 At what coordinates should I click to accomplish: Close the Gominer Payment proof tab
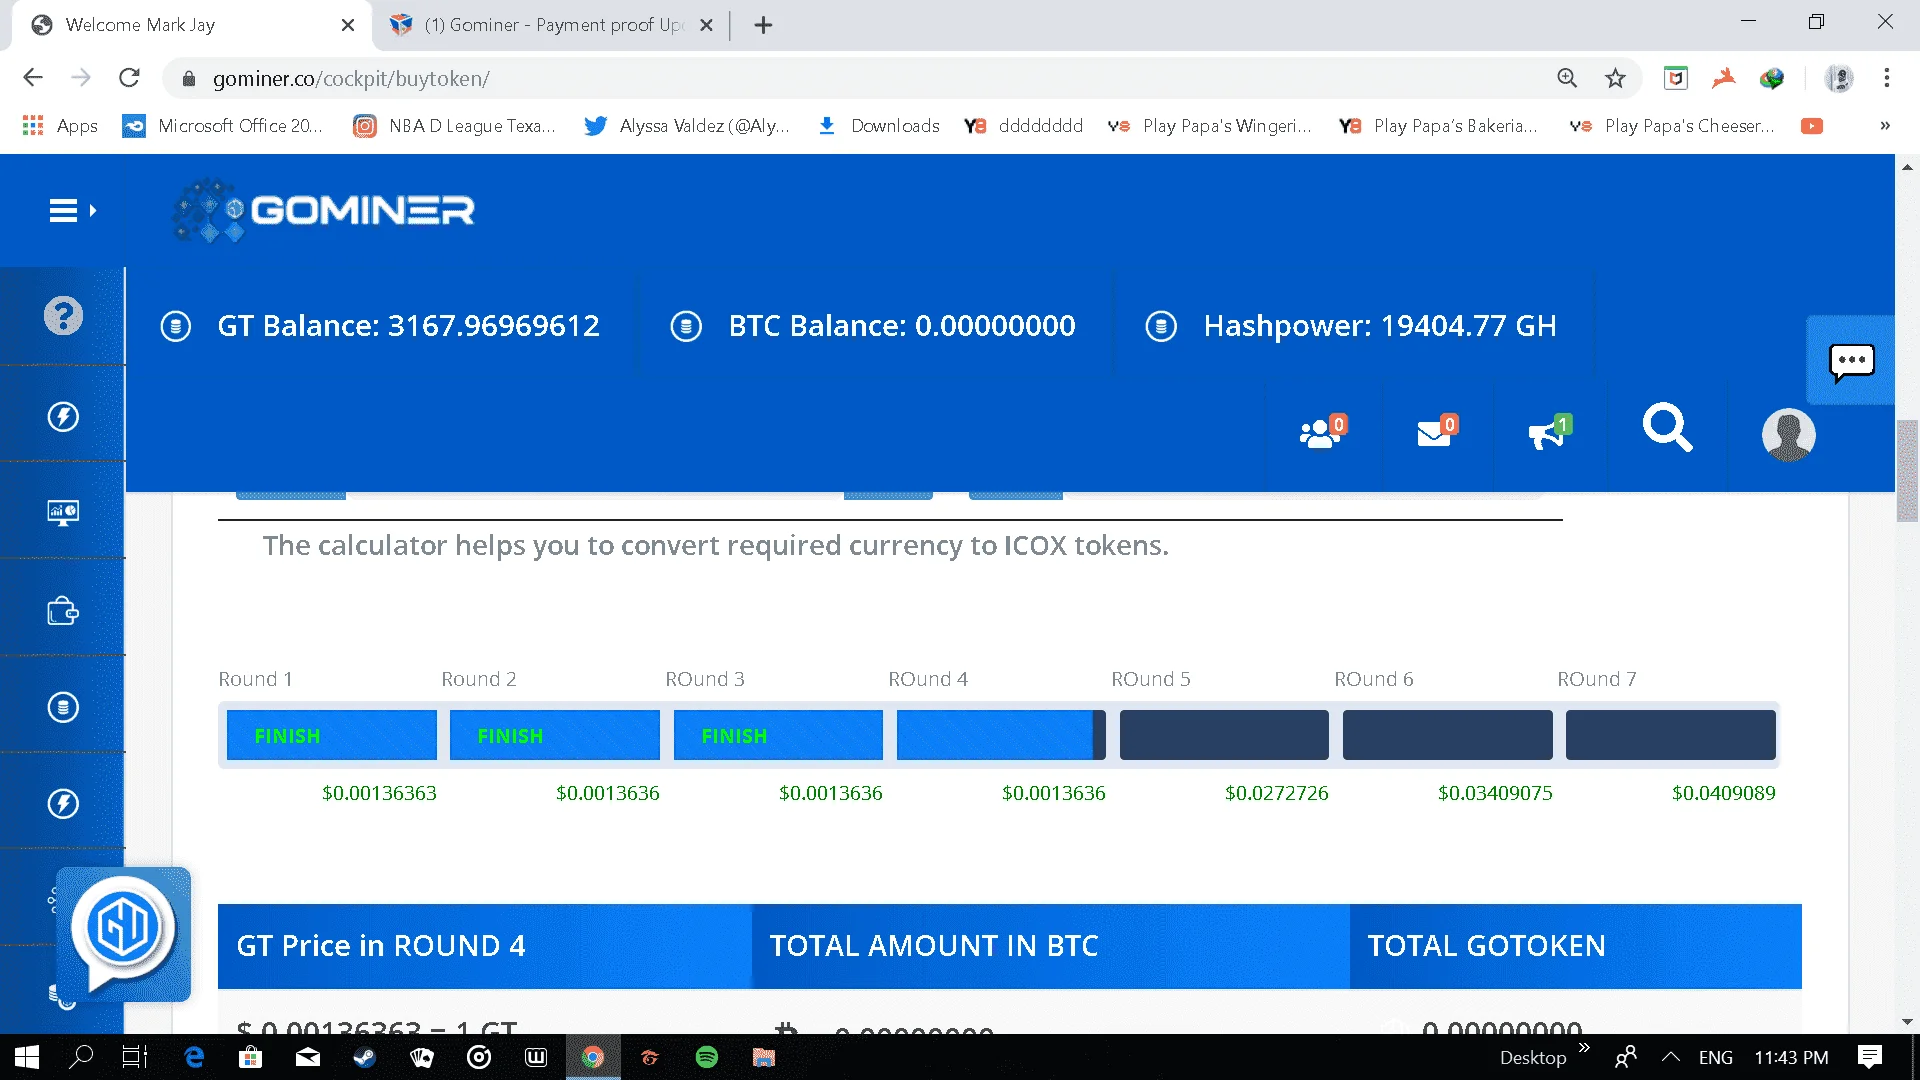point(706,25)
